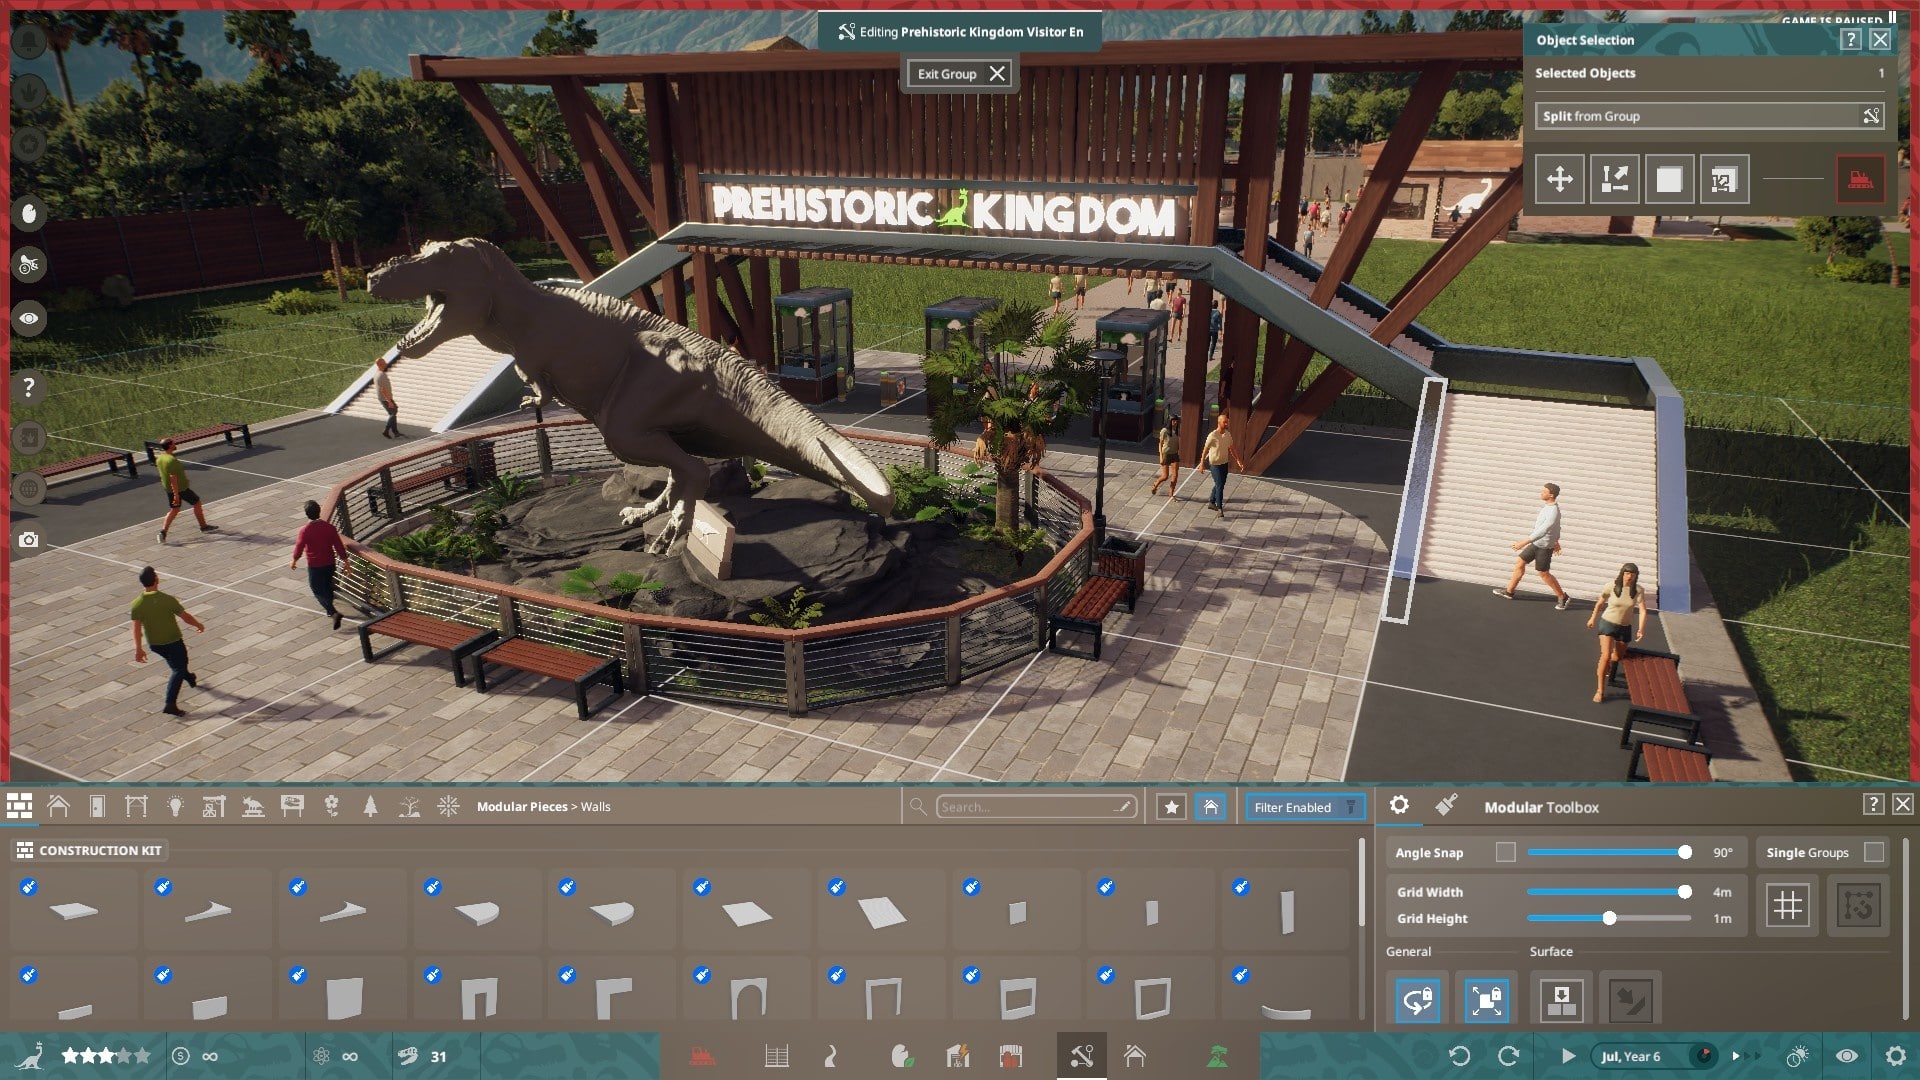Select the first flat floor piece thumbnail
The width and height of the screenshot is (1920, 1080).
[x=74, y=909]
